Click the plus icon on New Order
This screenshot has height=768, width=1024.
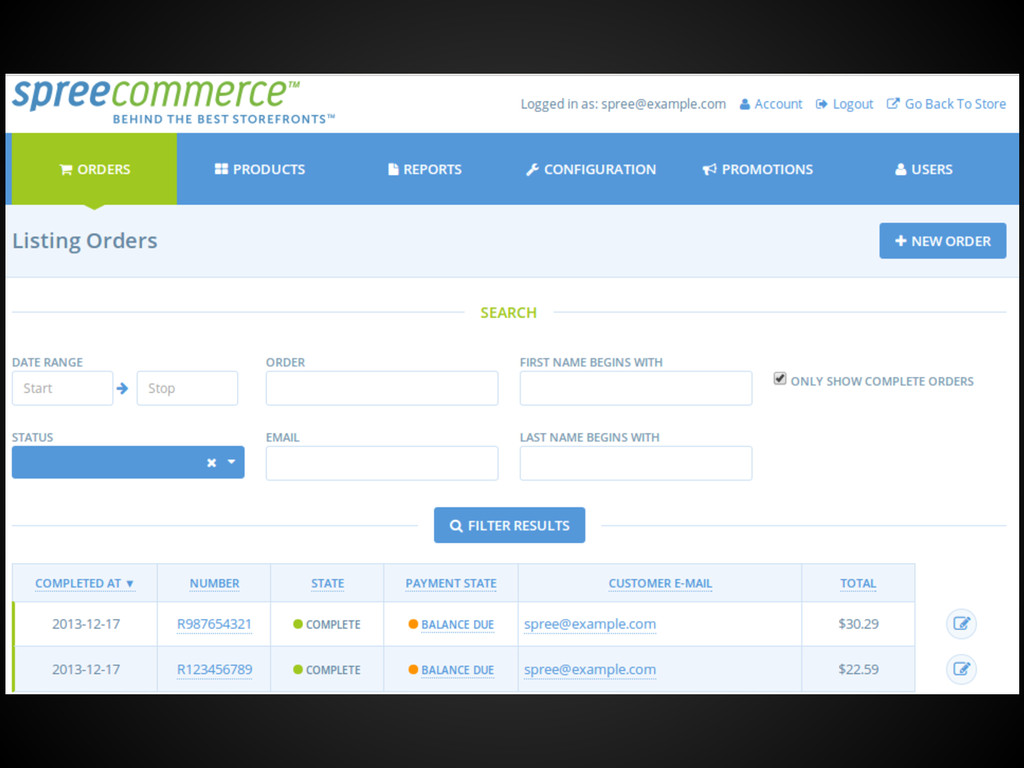[901, 241]
